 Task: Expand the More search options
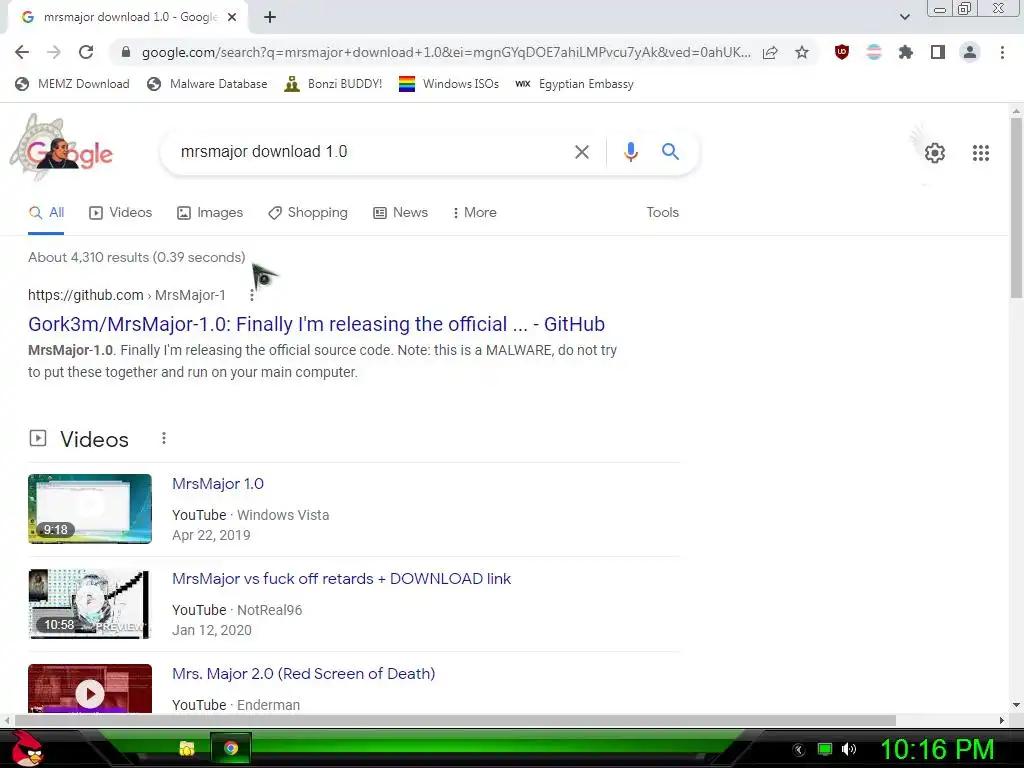pos(475,213)
